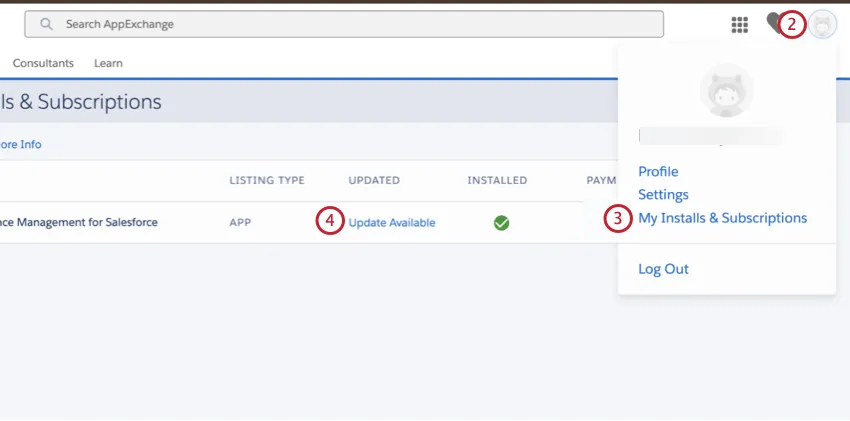The image size is (850, 421).
Task: Choose Log Out from the user menu
Action: pyautogui.click(x=663, y=269)
